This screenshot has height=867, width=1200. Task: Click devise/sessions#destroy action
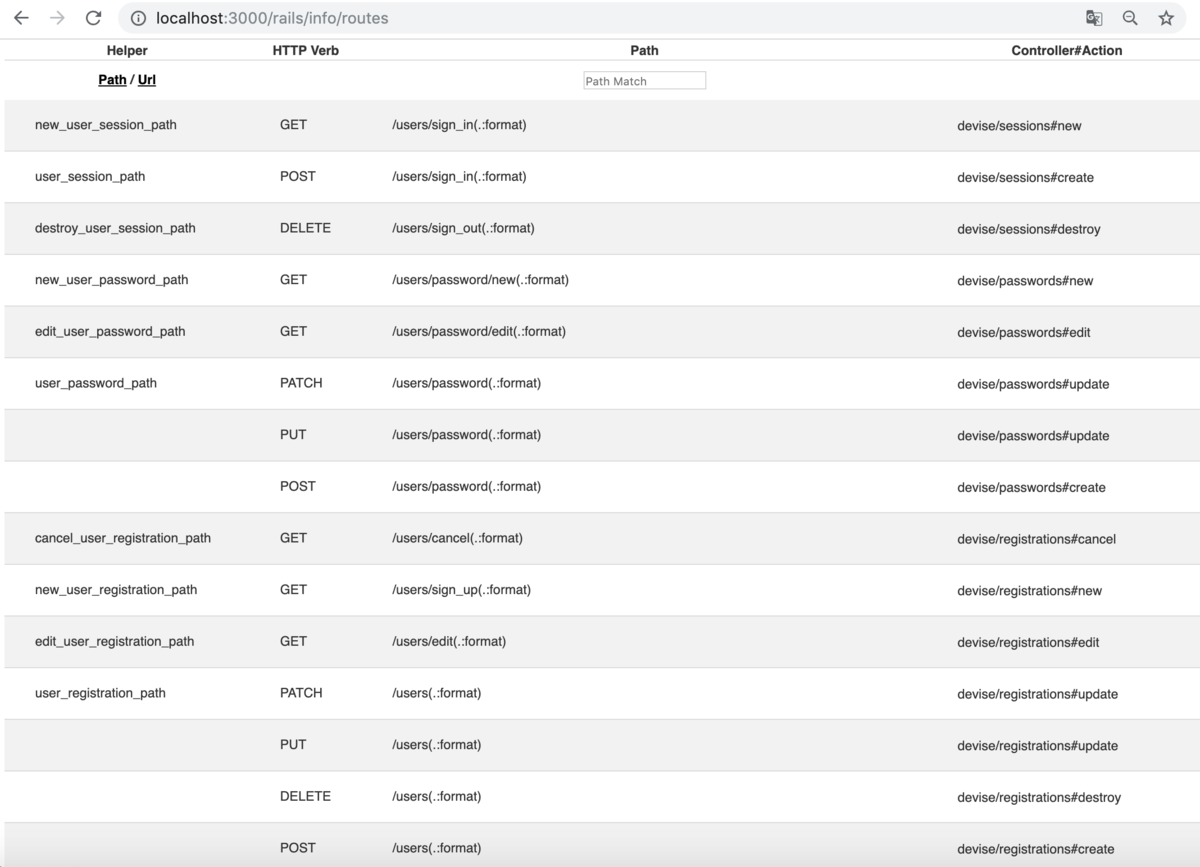1029,230
